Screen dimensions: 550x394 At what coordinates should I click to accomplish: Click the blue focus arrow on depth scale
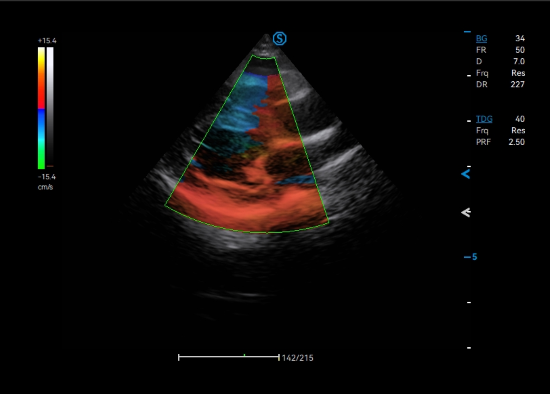[x=465, y=174]
